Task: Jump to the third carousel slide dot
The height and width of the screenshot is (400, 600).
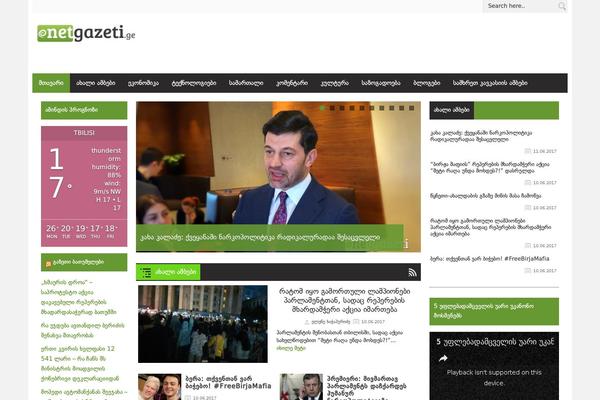Action: point(342,108)
